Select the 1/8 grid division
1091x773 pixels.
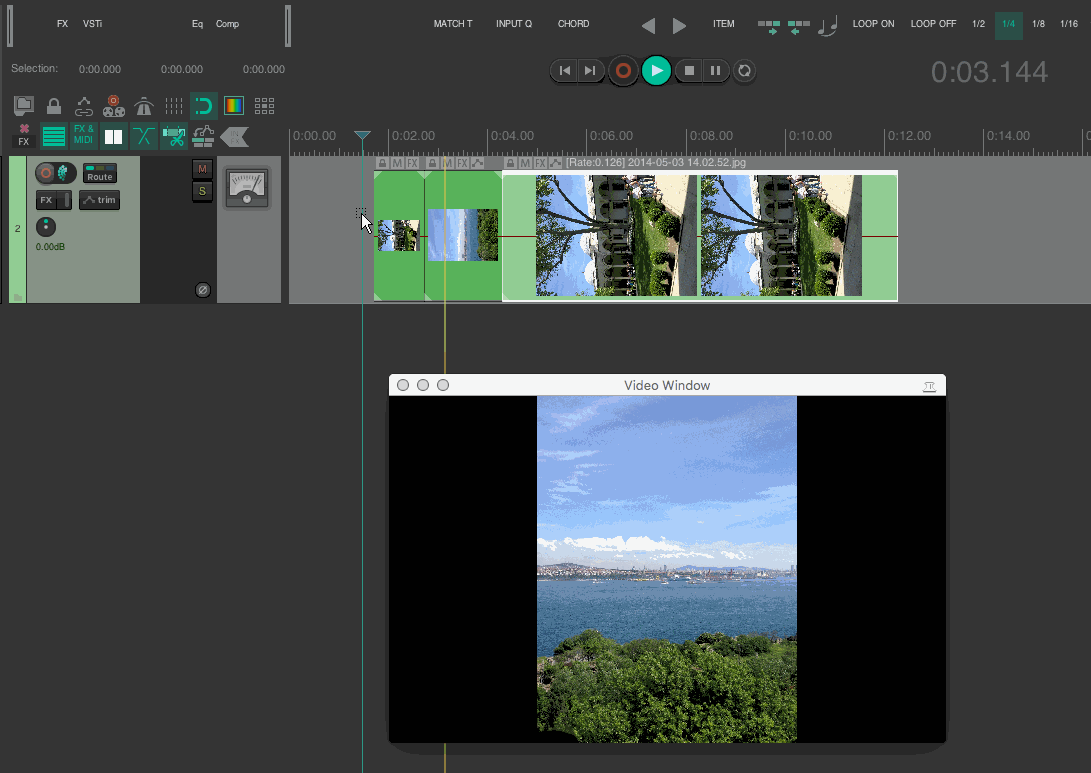pyautogui.click(x=1039, y=24)
